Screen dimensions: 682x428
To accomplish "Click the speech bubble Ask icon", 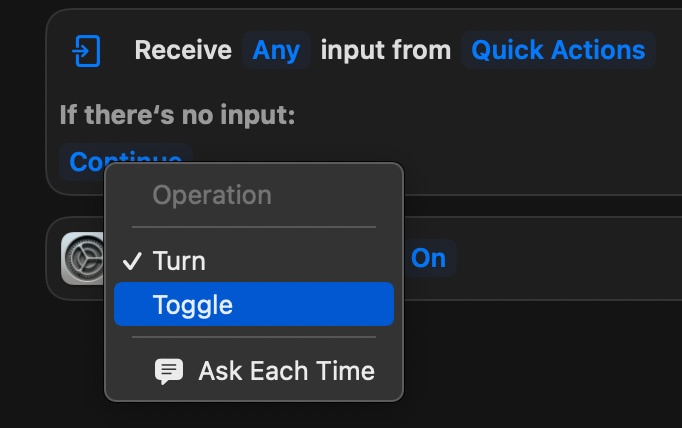I will click(x=169, y=372).
